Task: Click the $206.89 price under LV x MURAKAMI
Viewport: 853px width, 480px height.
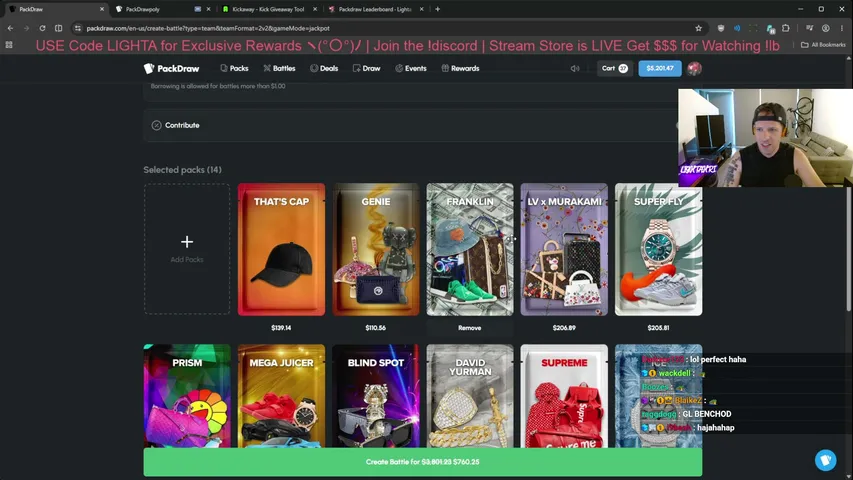Action: 564,328
